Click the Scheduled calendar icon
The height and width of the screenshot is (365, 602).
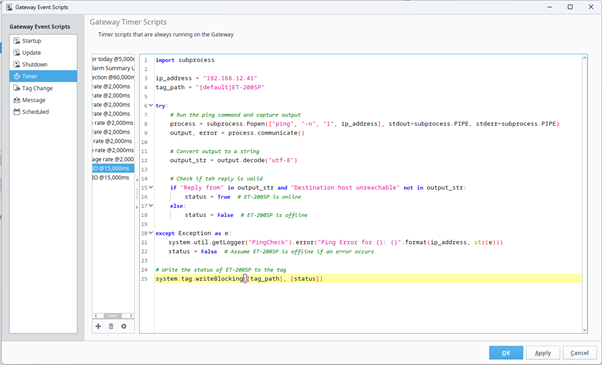17,112
